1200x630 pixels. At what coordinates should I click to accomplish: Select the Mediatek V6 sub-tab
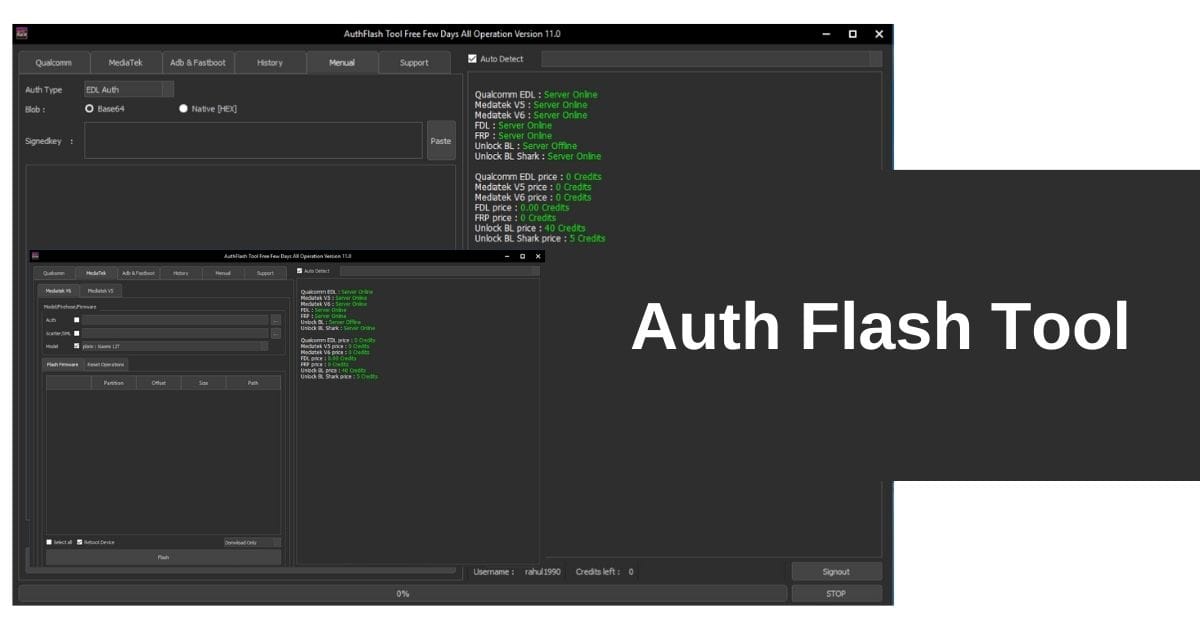coord(59,291)
